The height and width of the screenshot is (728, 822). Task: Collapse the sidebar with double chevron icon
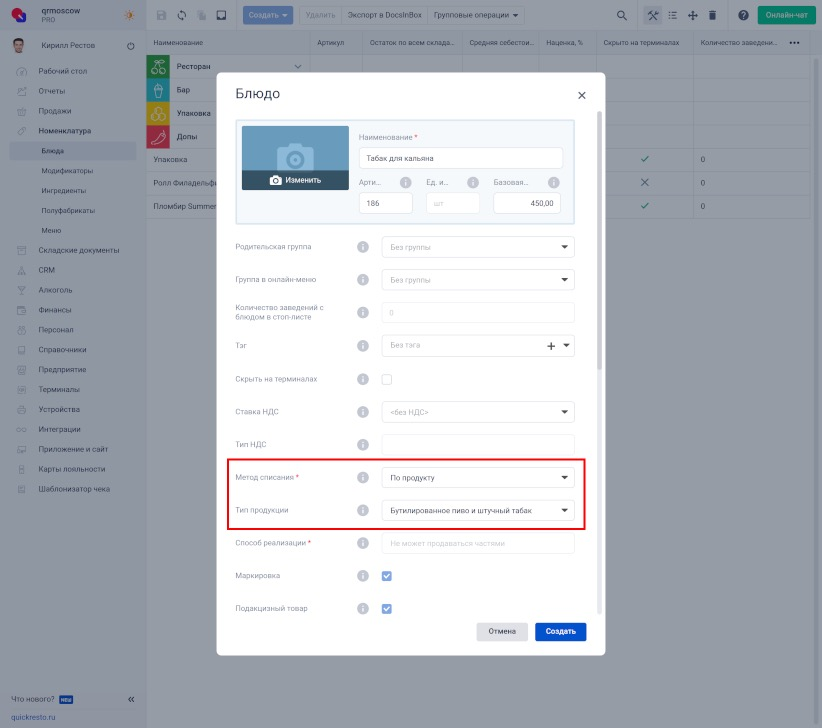131,699
